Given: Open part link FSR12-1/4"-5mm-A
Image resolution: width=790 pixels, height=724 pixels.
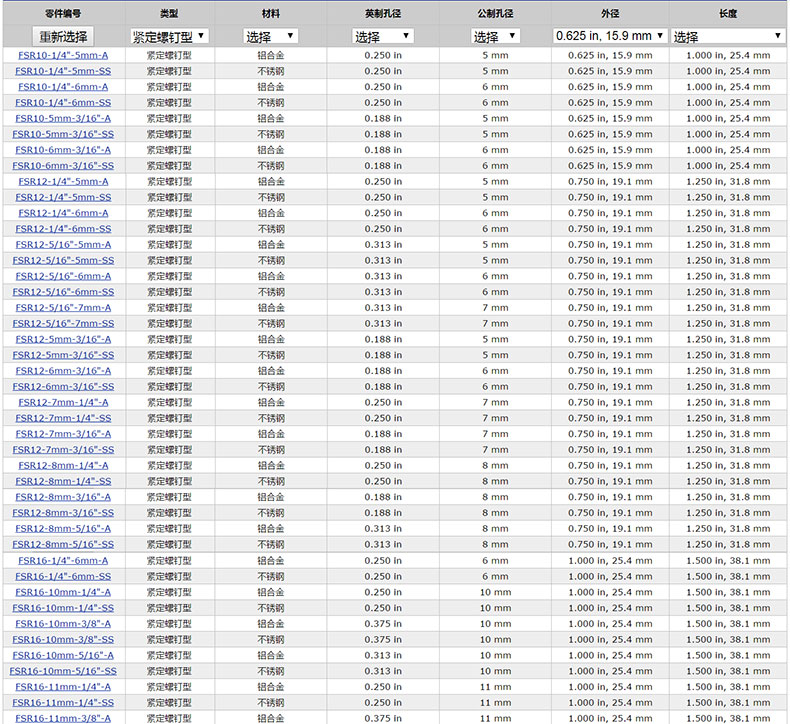Looking at the screenshot, I should tap(63, 181).
